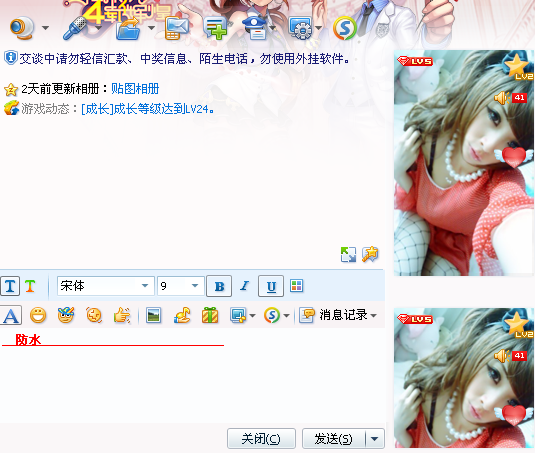Insert an emoticon with the smiley face icon
Image resolution: width=535 pixels, height=453 pixels.
[38, 315]
